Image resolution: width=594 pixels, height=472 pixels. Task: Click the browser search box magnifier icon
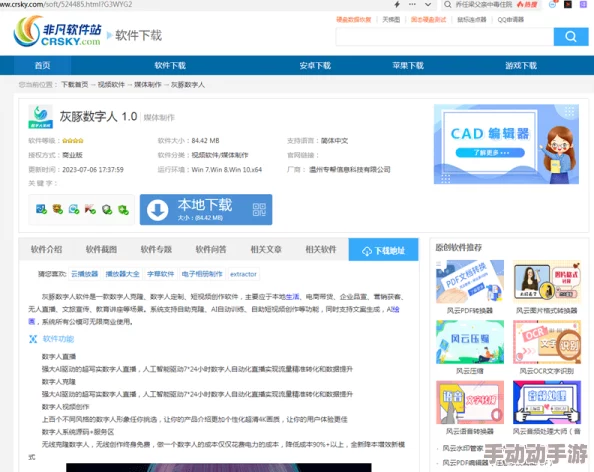447,5
